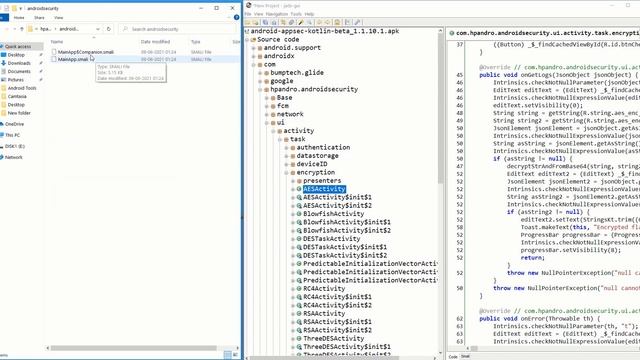Open the Help menu in jadx-gui
This screenshot has height=360, width=640.
(309, 14)
